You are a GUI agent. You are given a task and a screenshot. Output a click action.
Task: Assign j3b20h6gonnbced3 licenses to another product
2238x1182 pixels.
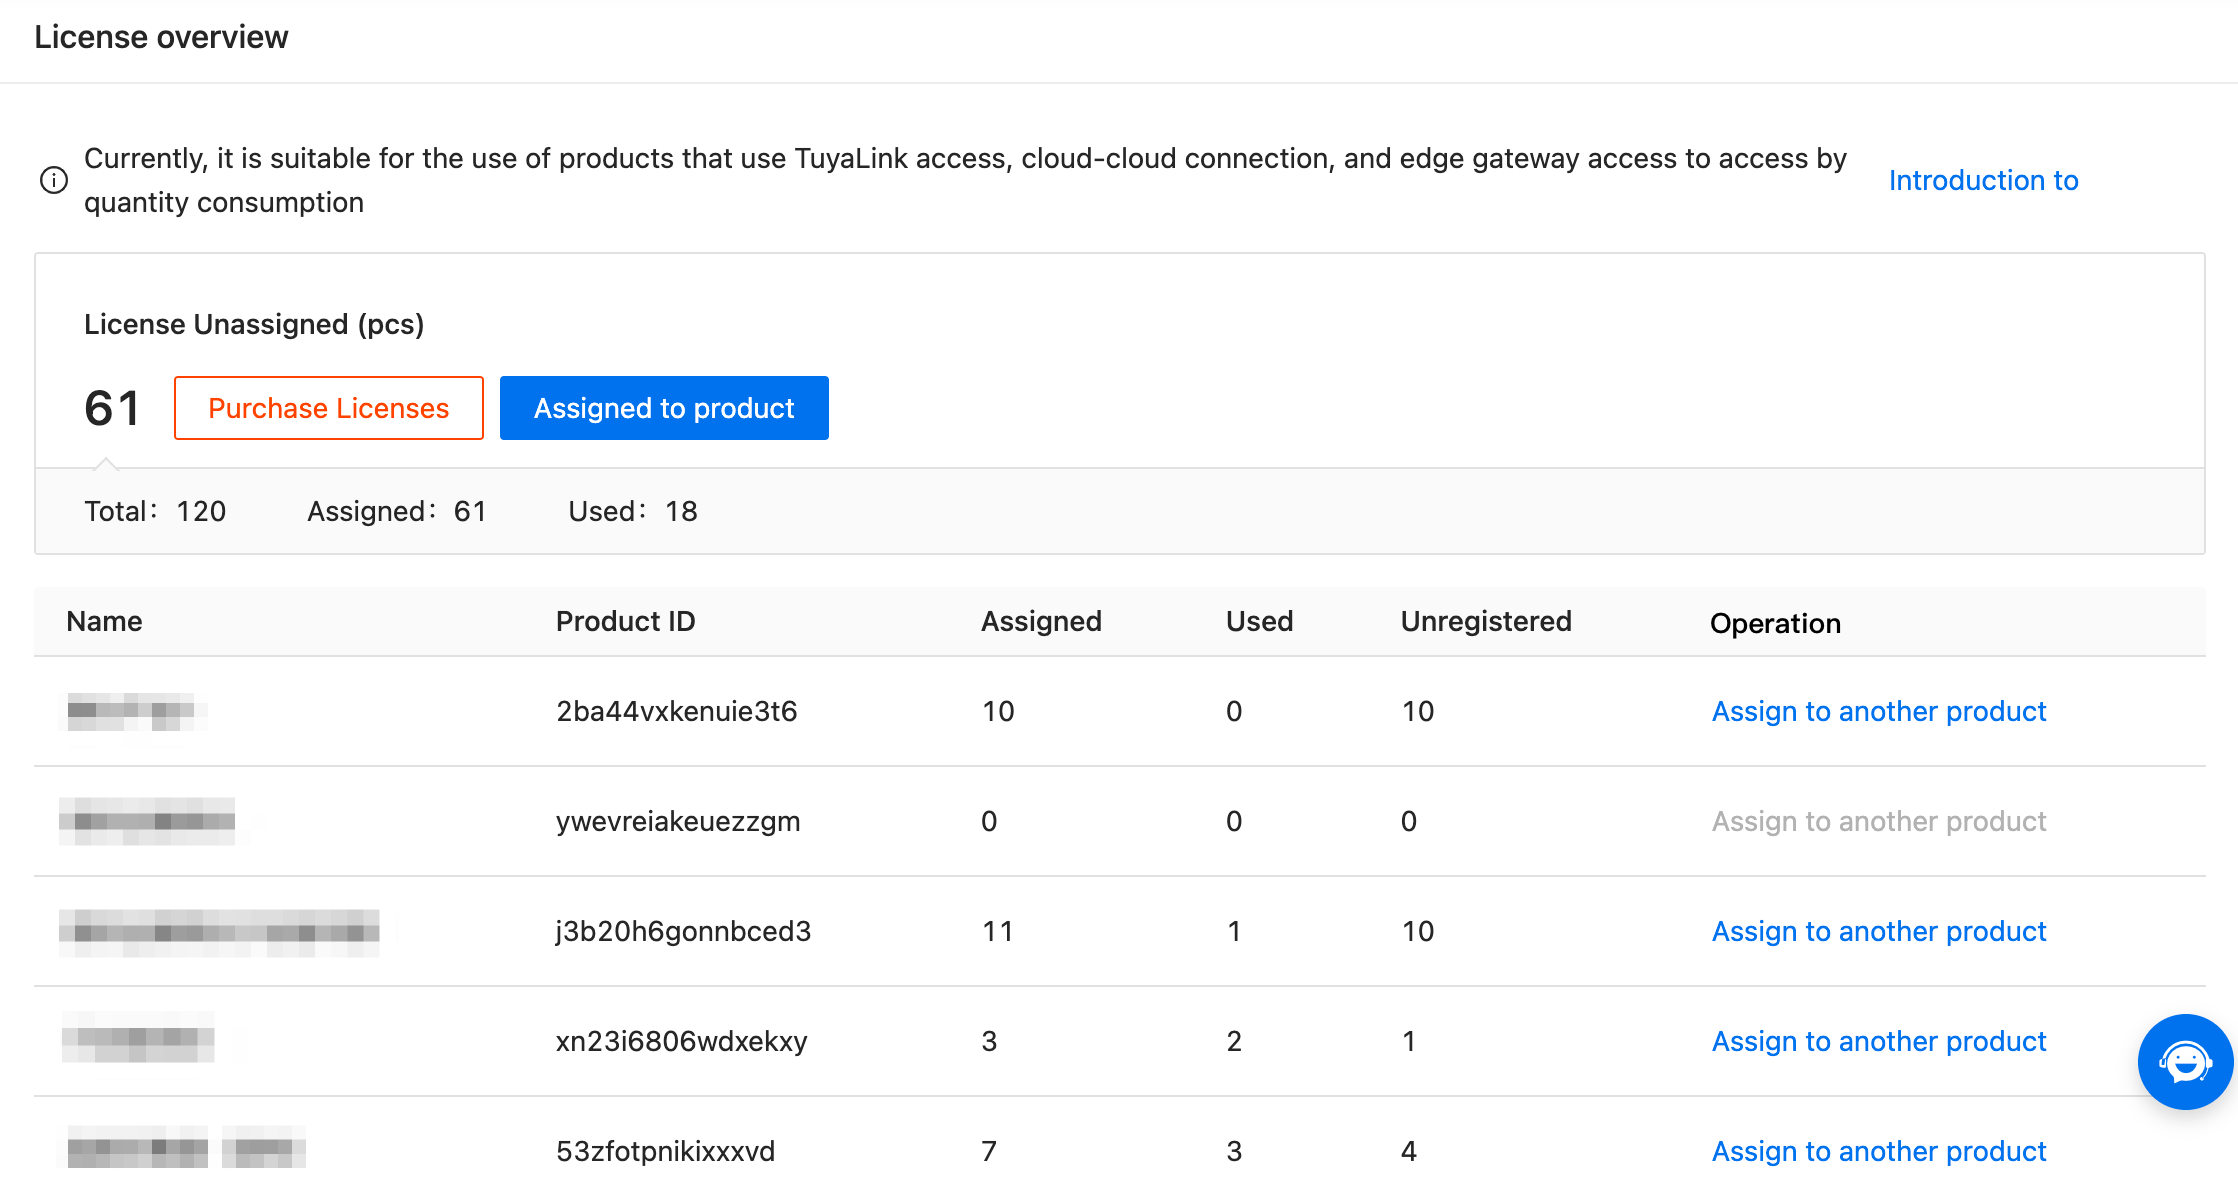coord(1878,931)
